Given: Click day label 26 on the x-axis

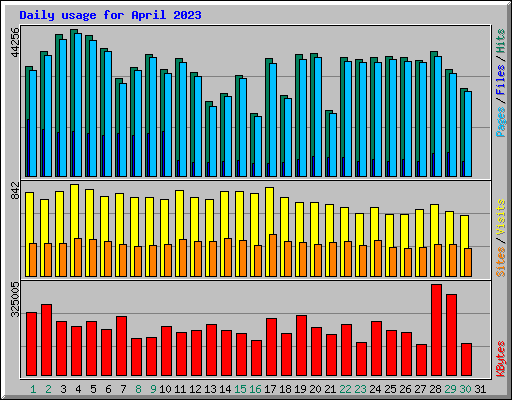Looking at the screenshot, I should click(x=405, y=389).
